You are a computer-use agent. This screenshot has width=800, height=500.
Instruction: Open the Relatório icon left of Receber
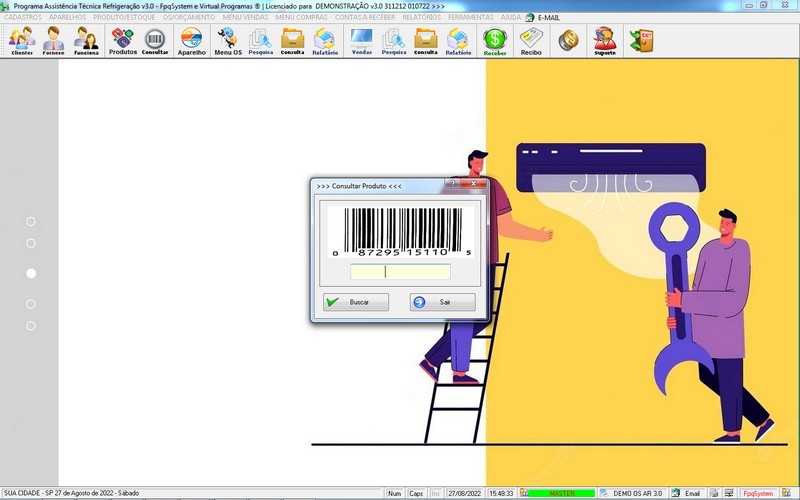(x=458, y=41)
